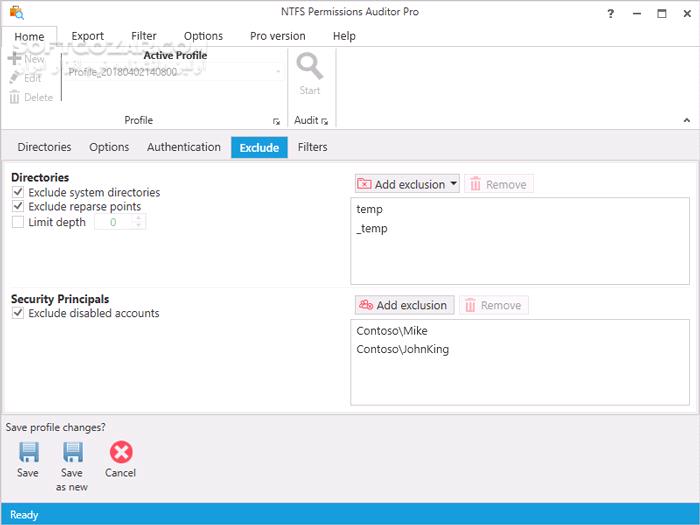Click the New profile plus icon
Screen dimensions: 700x525
click(x=14, y=59)
